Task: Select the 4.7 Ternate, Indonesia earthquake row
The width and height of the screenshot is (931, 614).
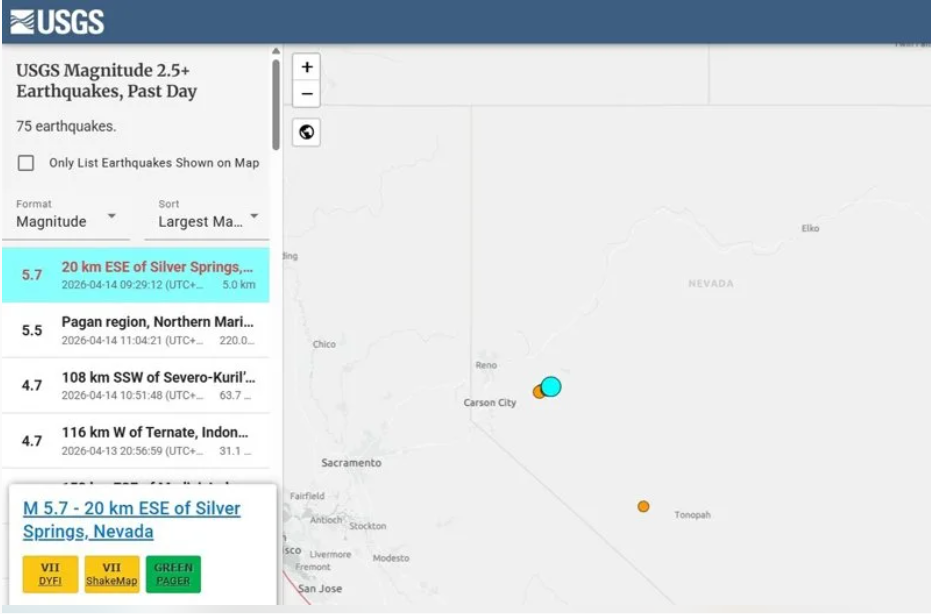Action: click(x=136, y=441)
